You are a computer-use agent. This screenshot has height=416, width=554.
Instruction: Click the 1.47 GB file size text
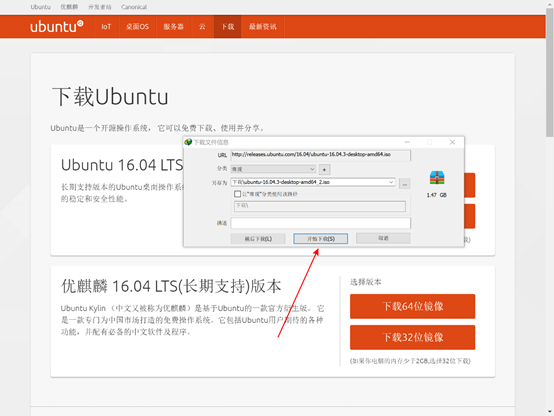point(437,195)
